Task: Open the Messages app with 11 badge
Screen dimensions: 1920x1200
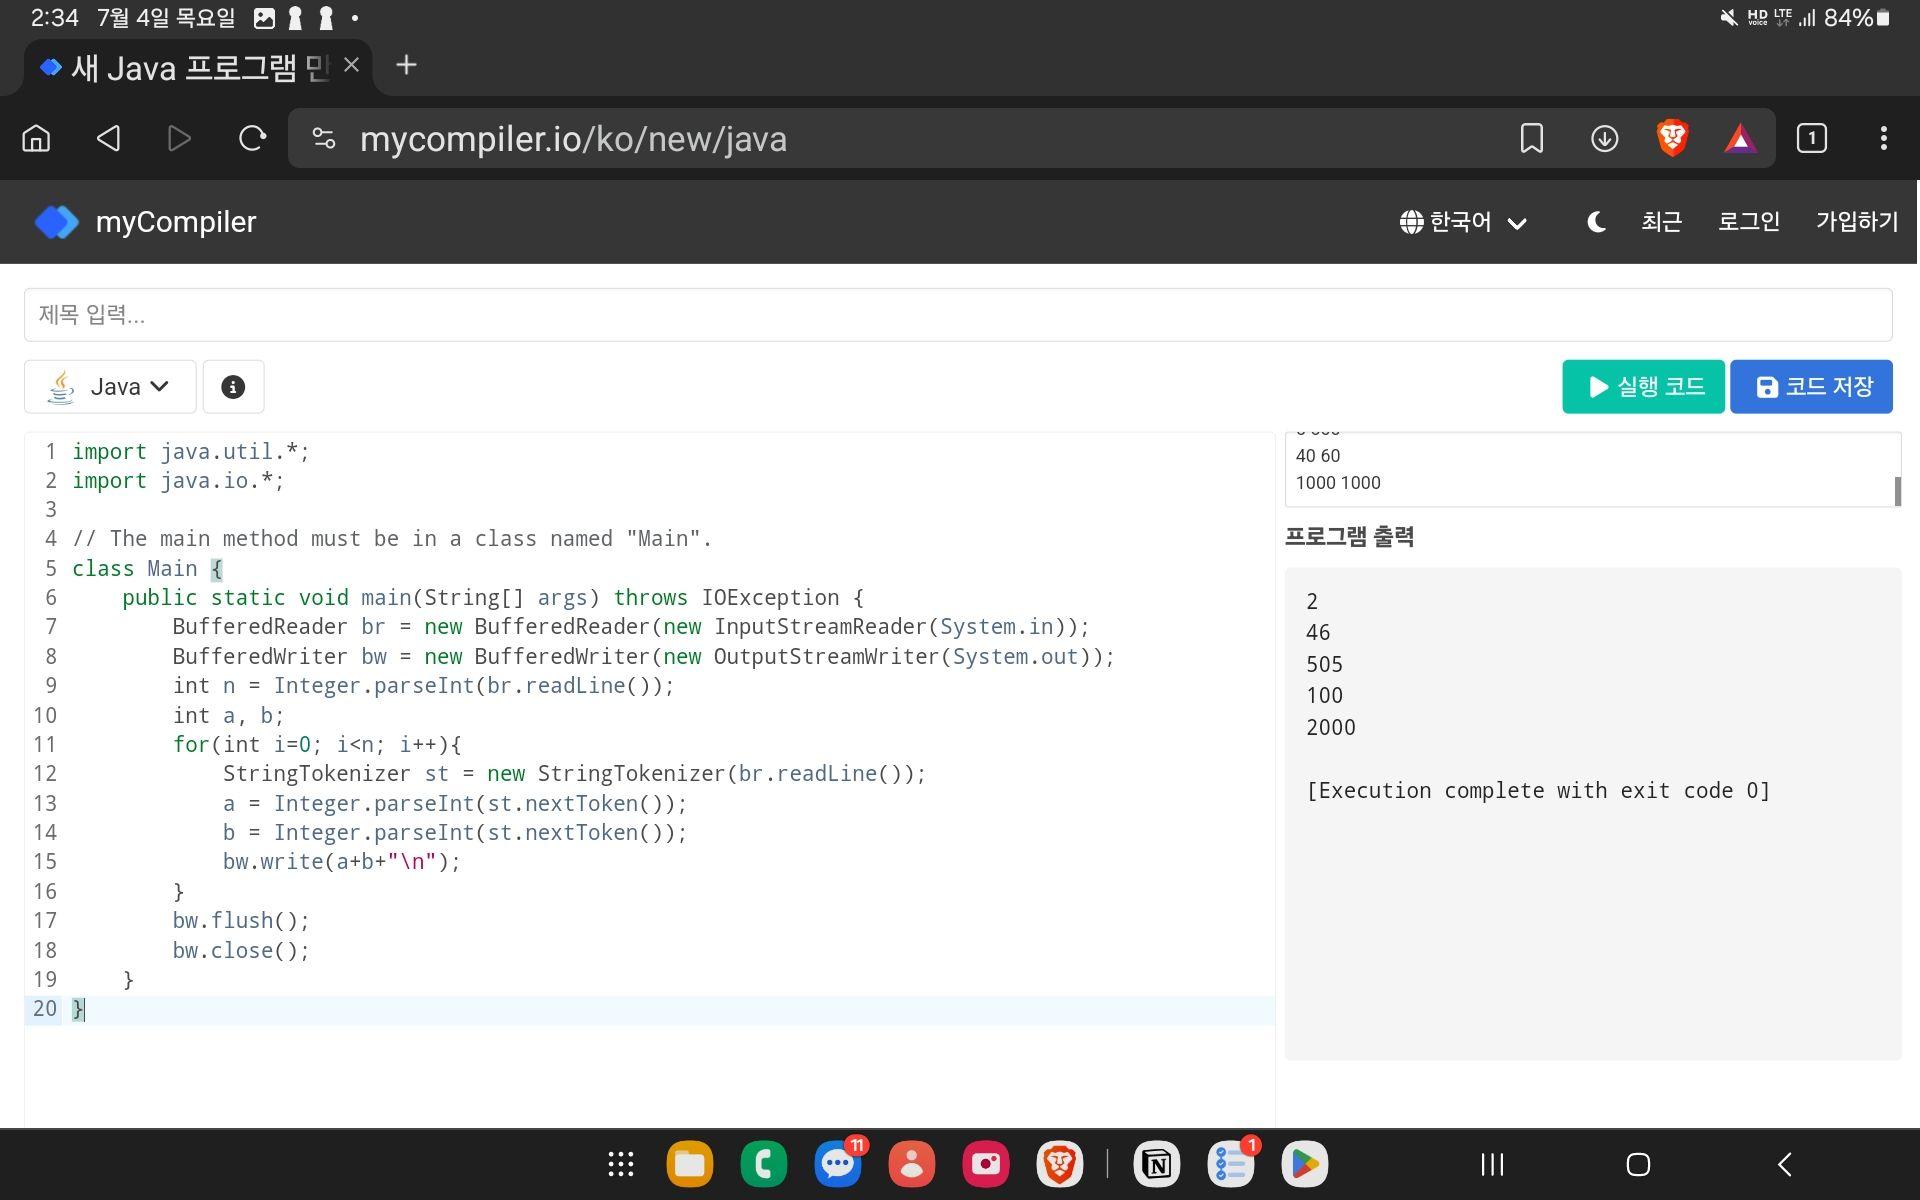Action: (x=838, y=1164)
